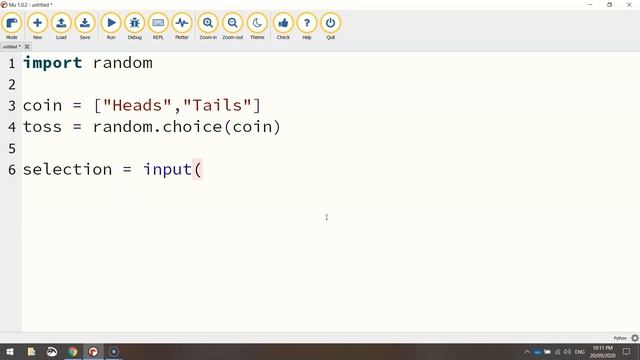
Task: Place cursor after 'input(' on line 6
Action: (x=203, y=169)
